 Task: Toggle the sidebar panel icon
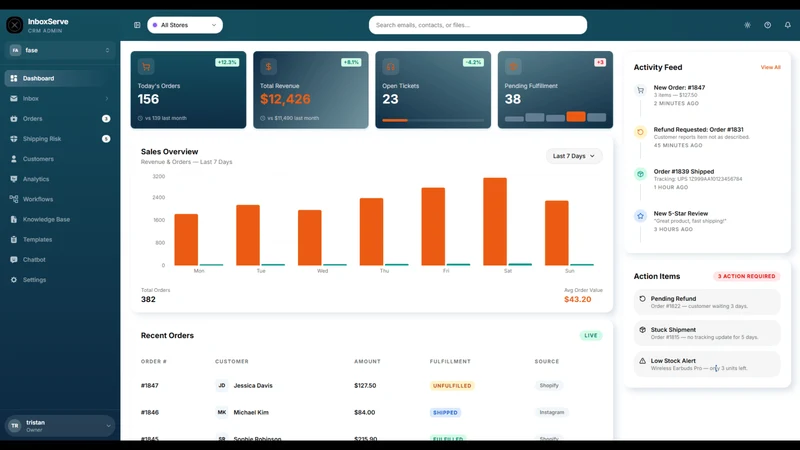[x=137, y=25]
